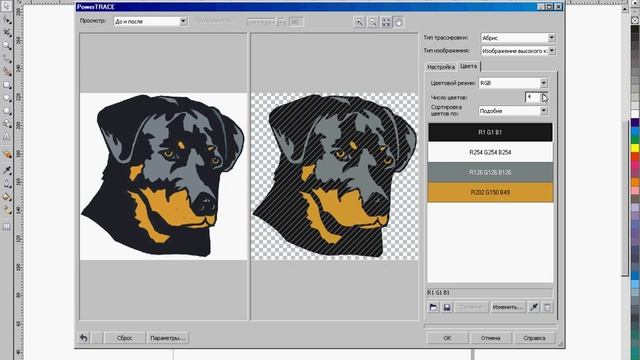Click the PowerTRACE zoom in icon
Image resolution: width=640 pixels, height=360 pixels.
pos(359,22)
